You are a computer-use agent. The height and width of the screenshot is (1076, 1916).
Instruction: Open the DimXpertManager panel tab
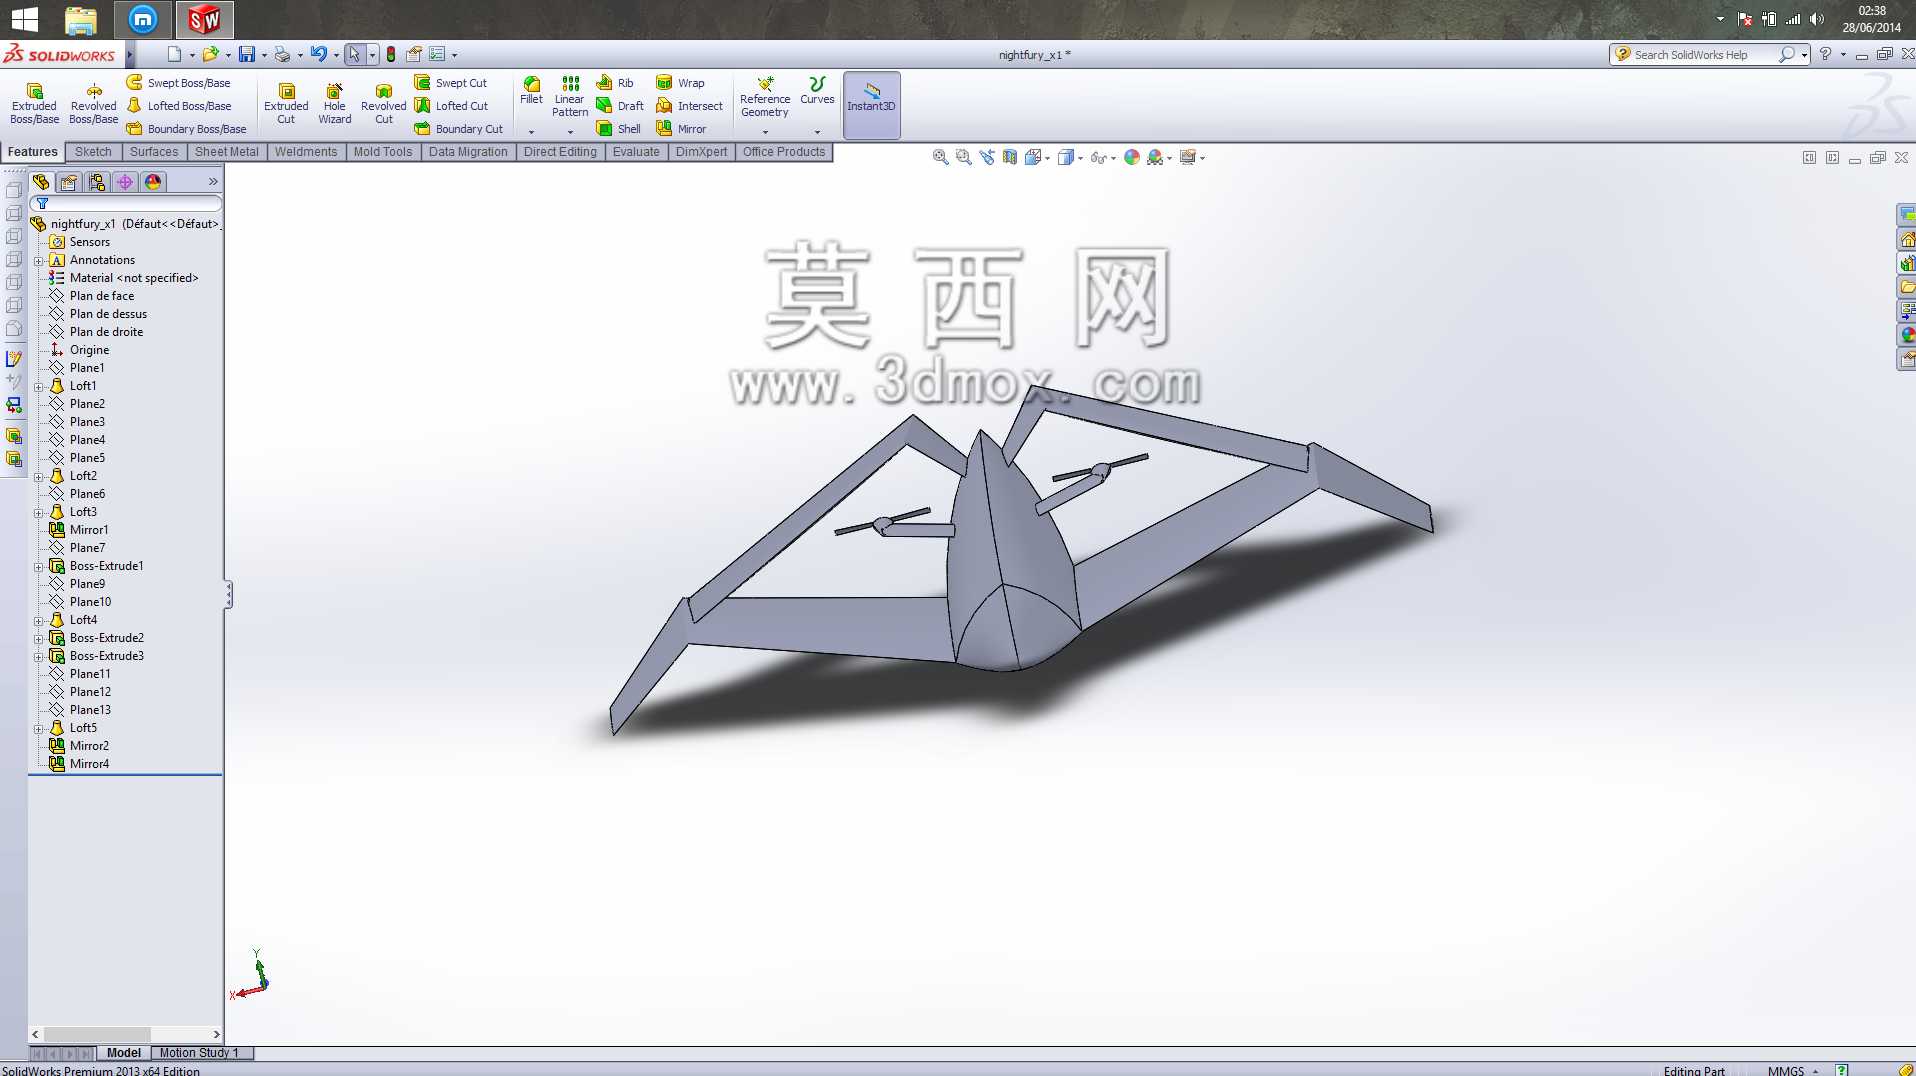pos(125,182)
